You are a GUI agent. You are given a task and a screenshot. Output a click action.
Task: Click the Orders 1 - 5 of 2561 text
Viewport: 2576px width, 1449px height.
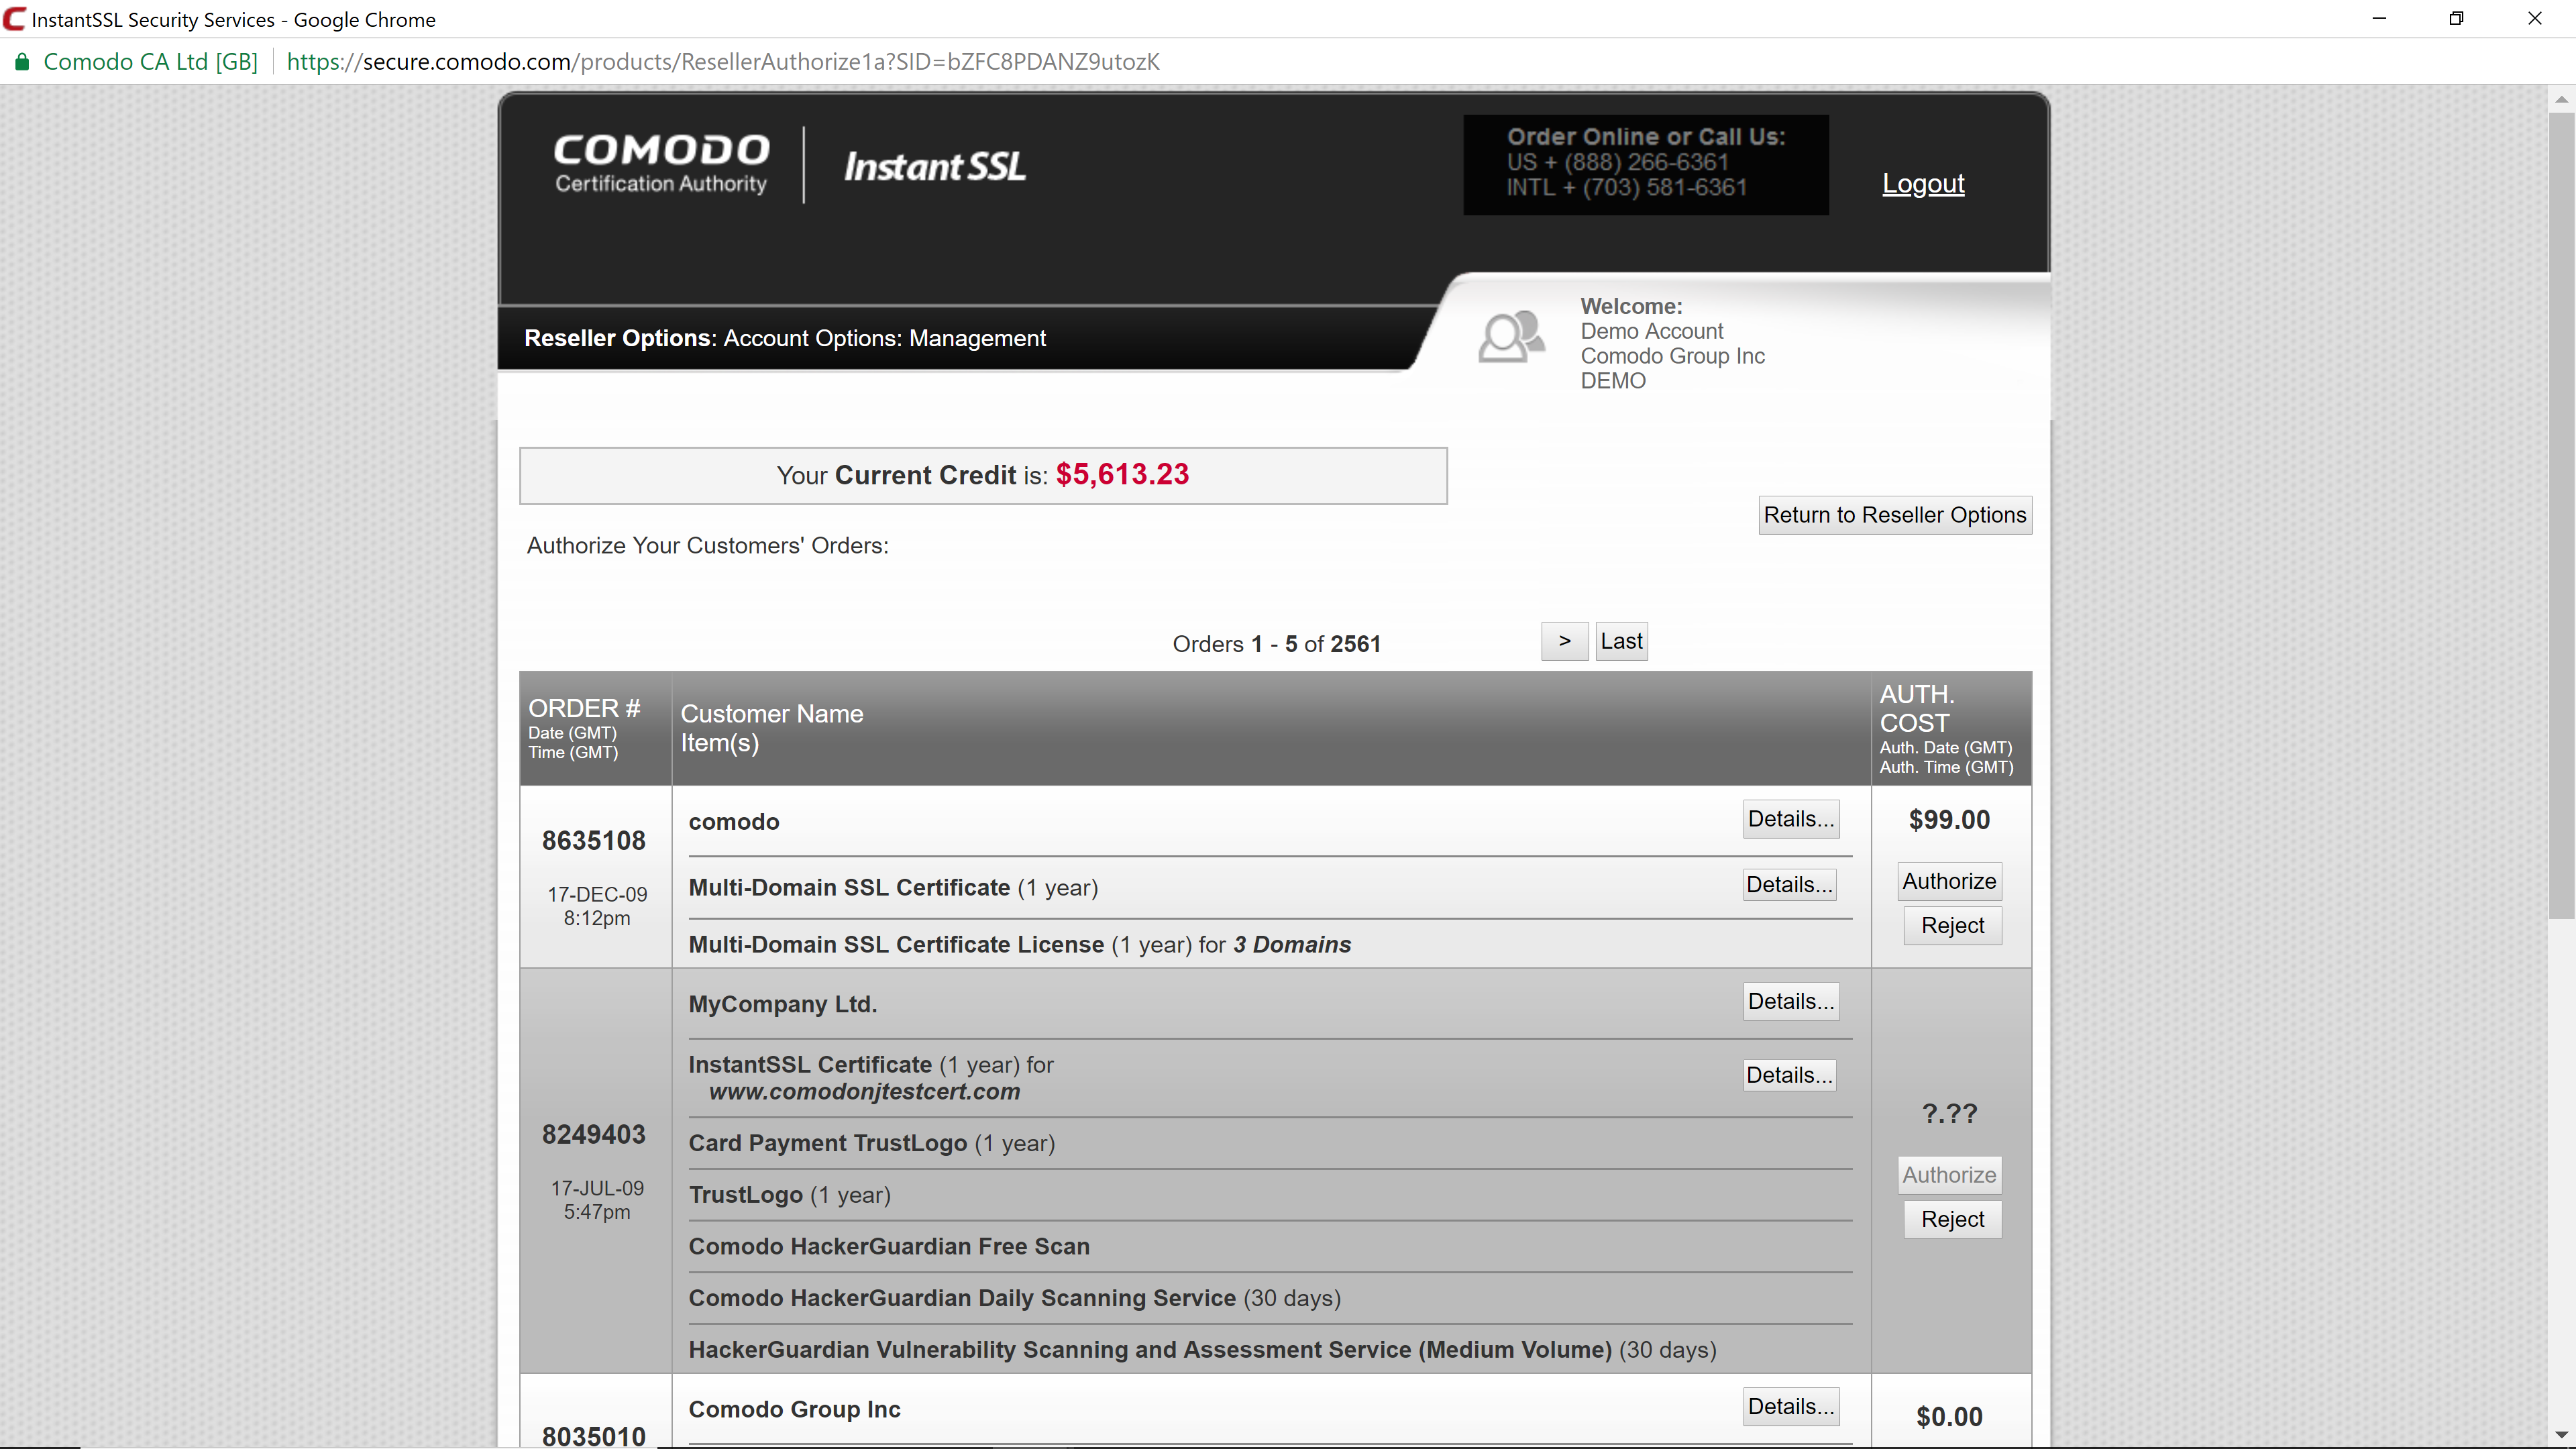point(1276,644)
